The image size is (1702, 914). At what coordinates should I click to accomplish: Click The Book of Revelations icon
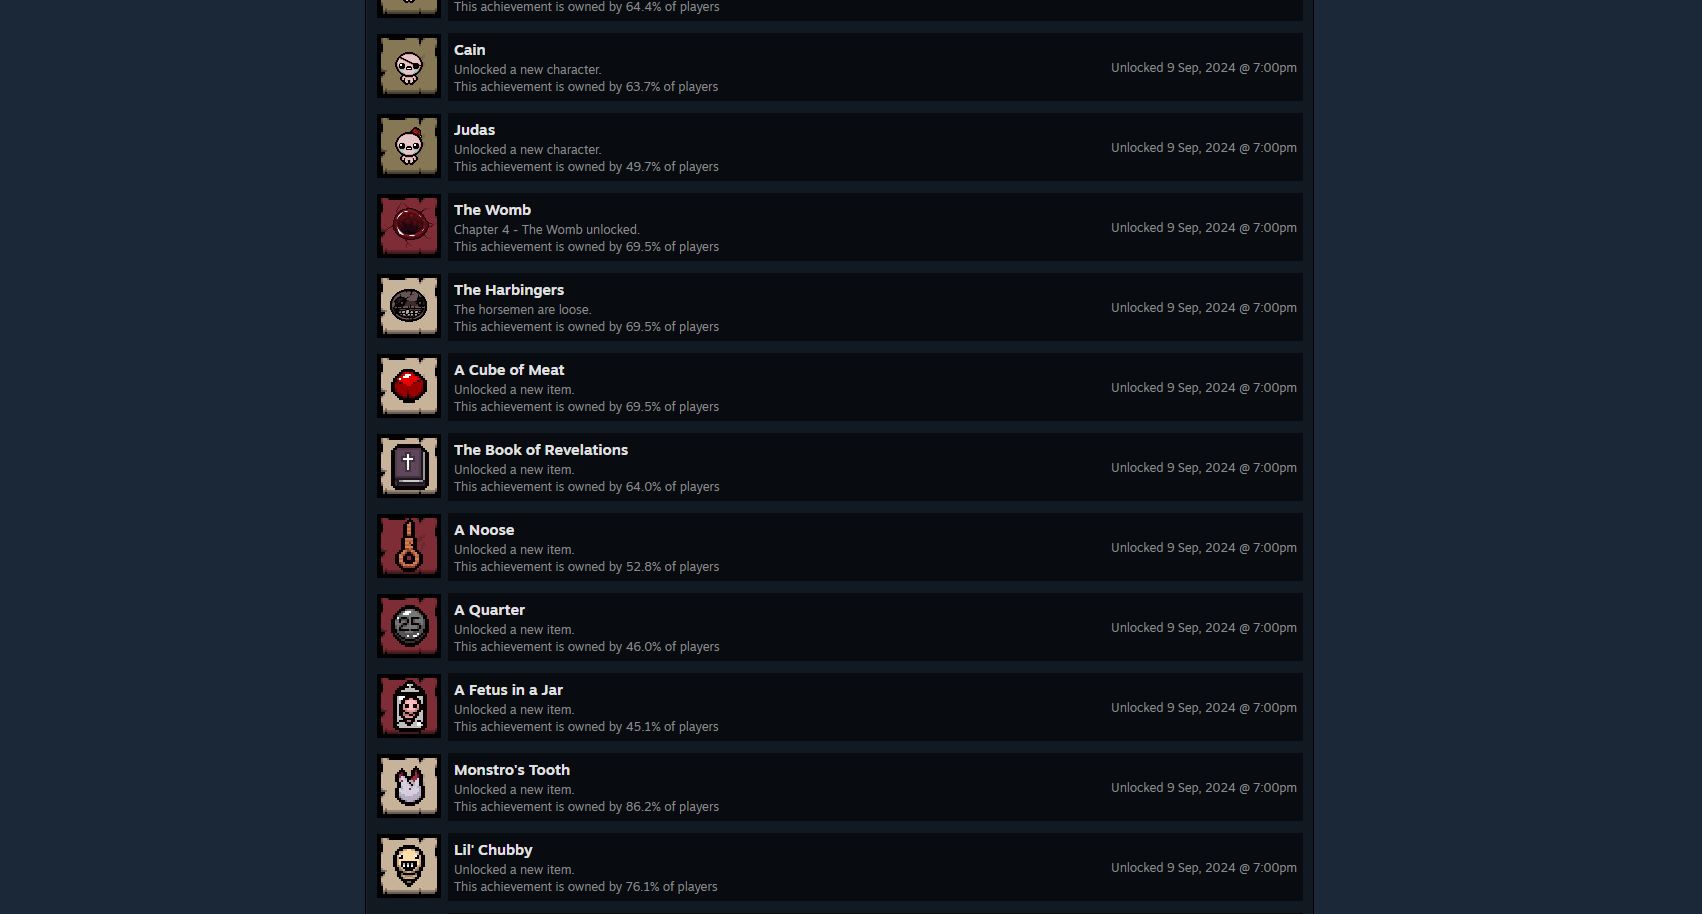409,467
